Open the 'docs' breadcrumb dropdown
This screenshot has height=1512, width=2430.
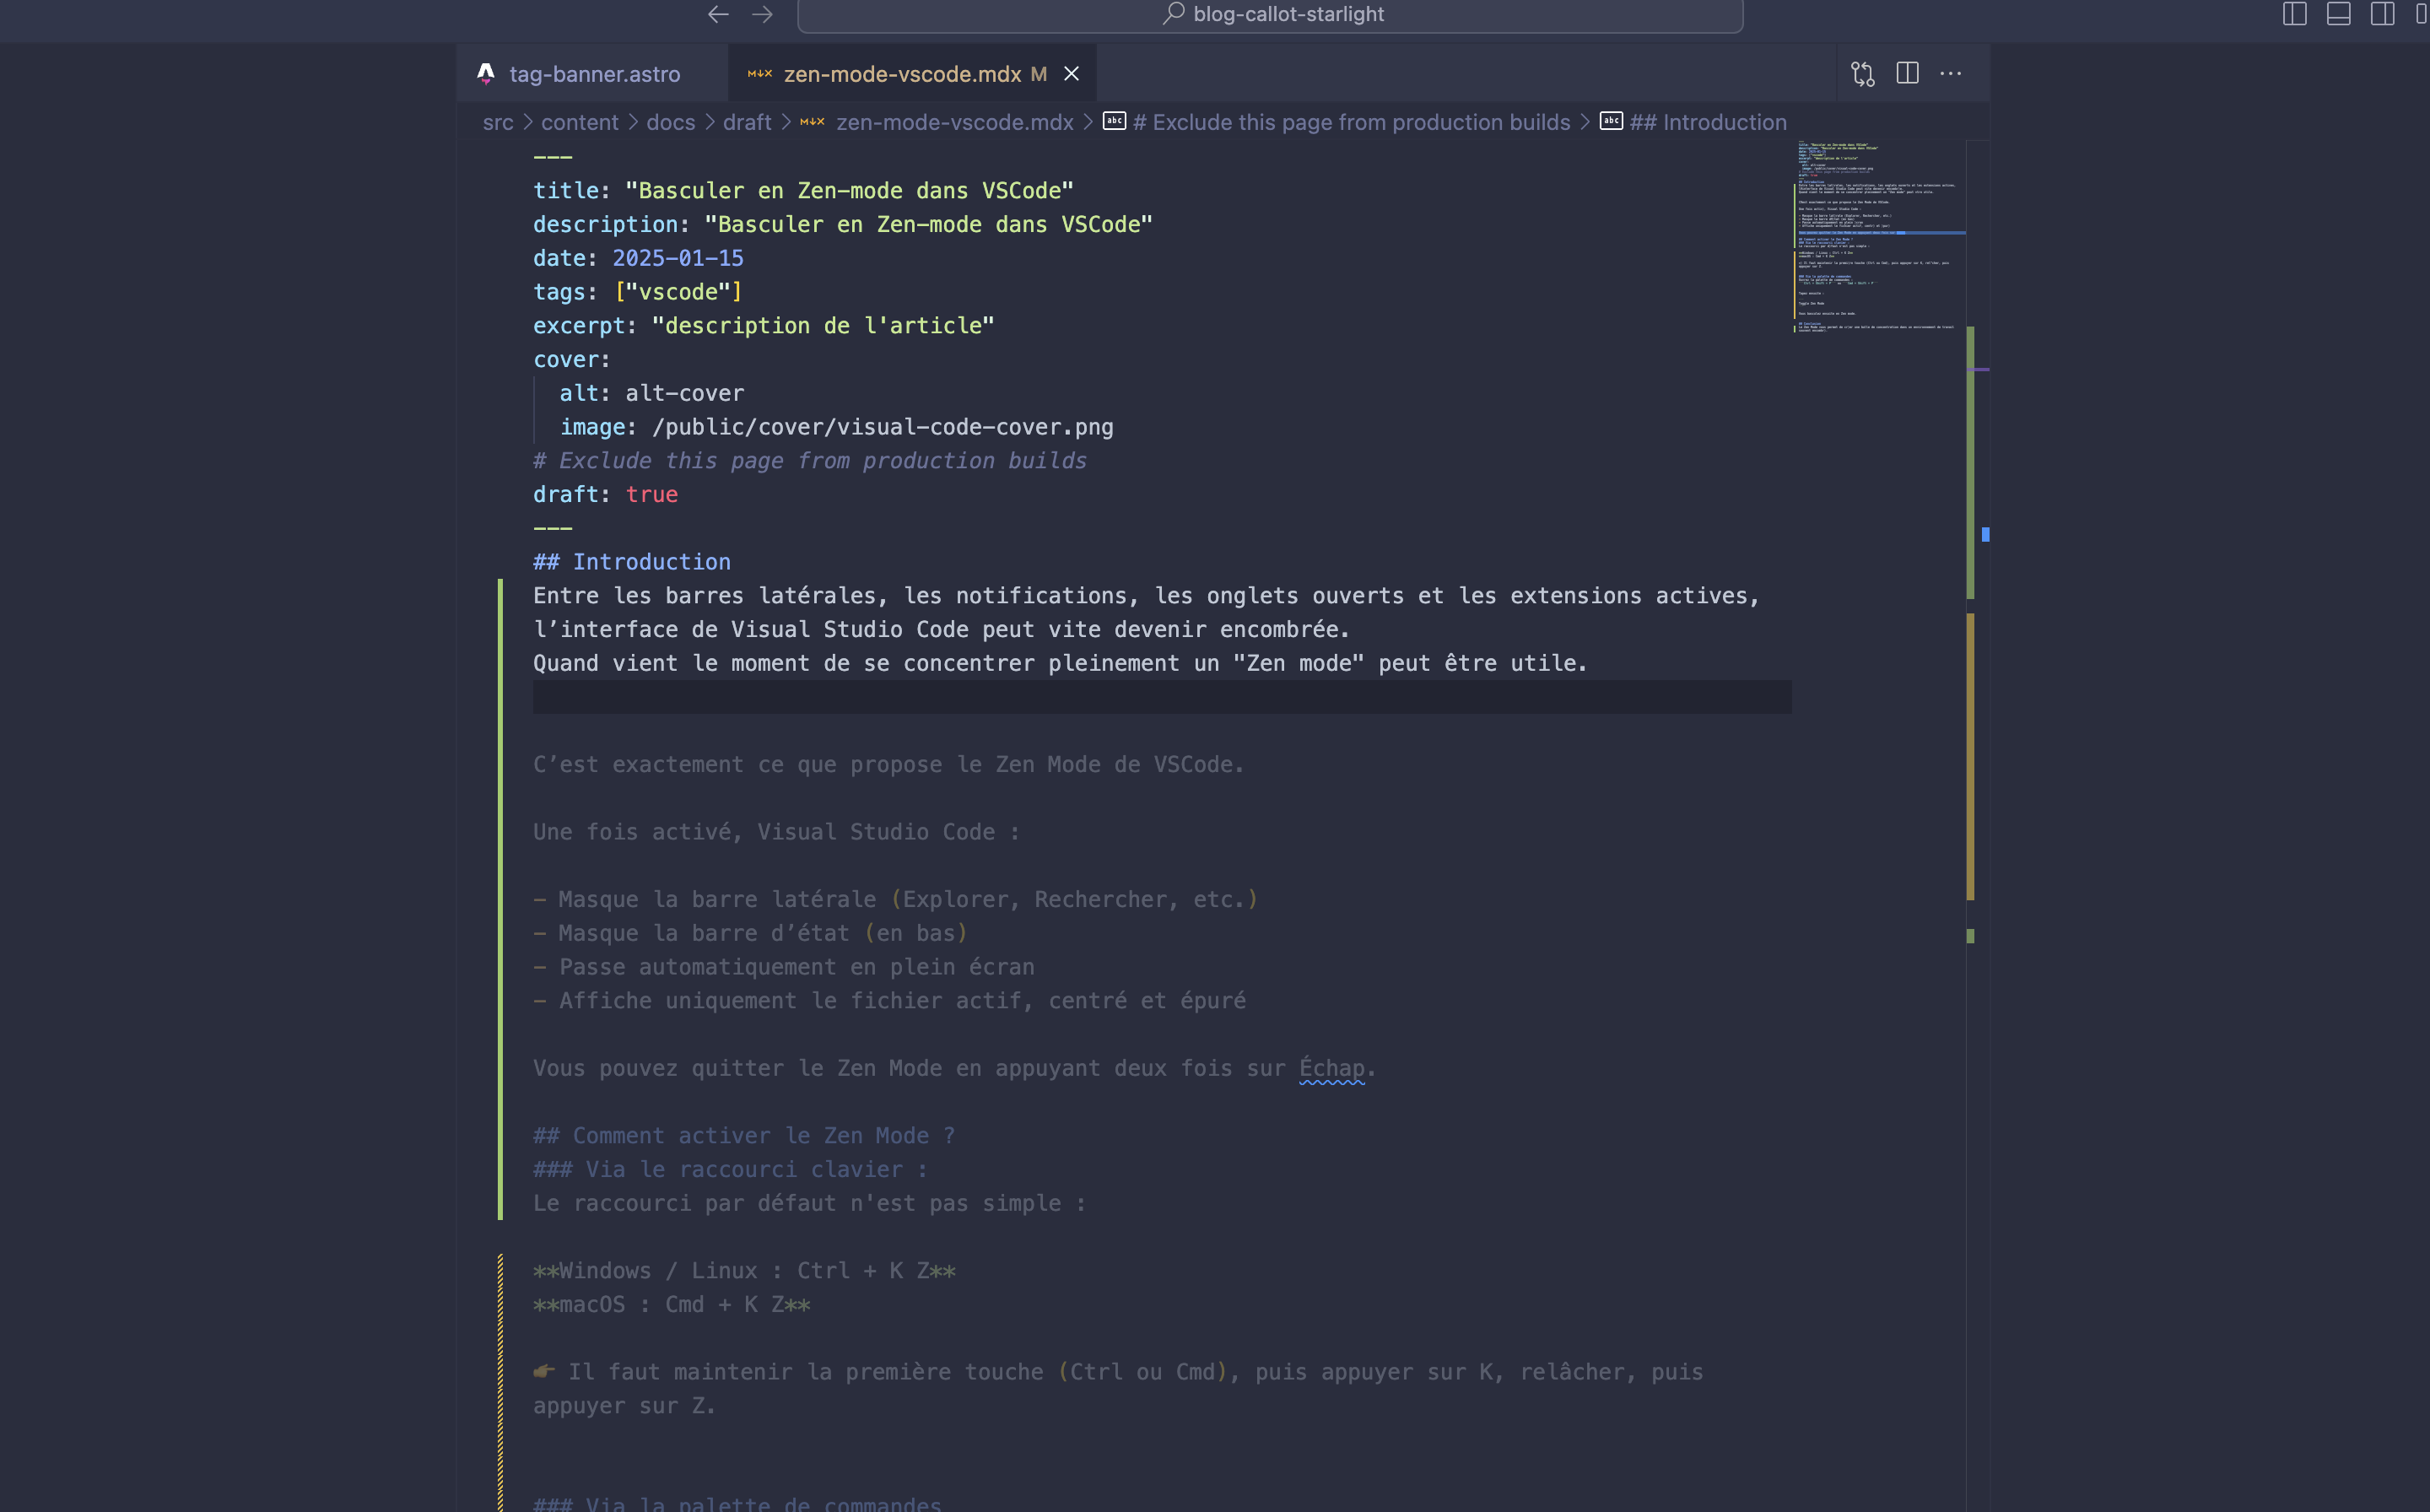point(670,122)
